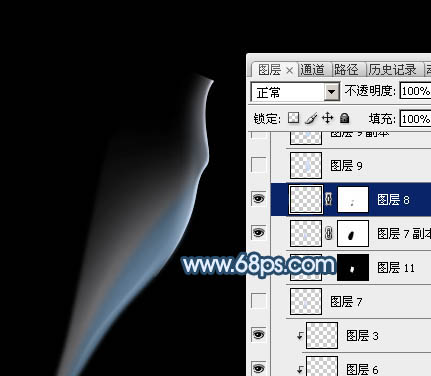The width and height of the screenshot is (431, 376).
Task: Hide the 图层 7 副本 layer
Action: 259,233
